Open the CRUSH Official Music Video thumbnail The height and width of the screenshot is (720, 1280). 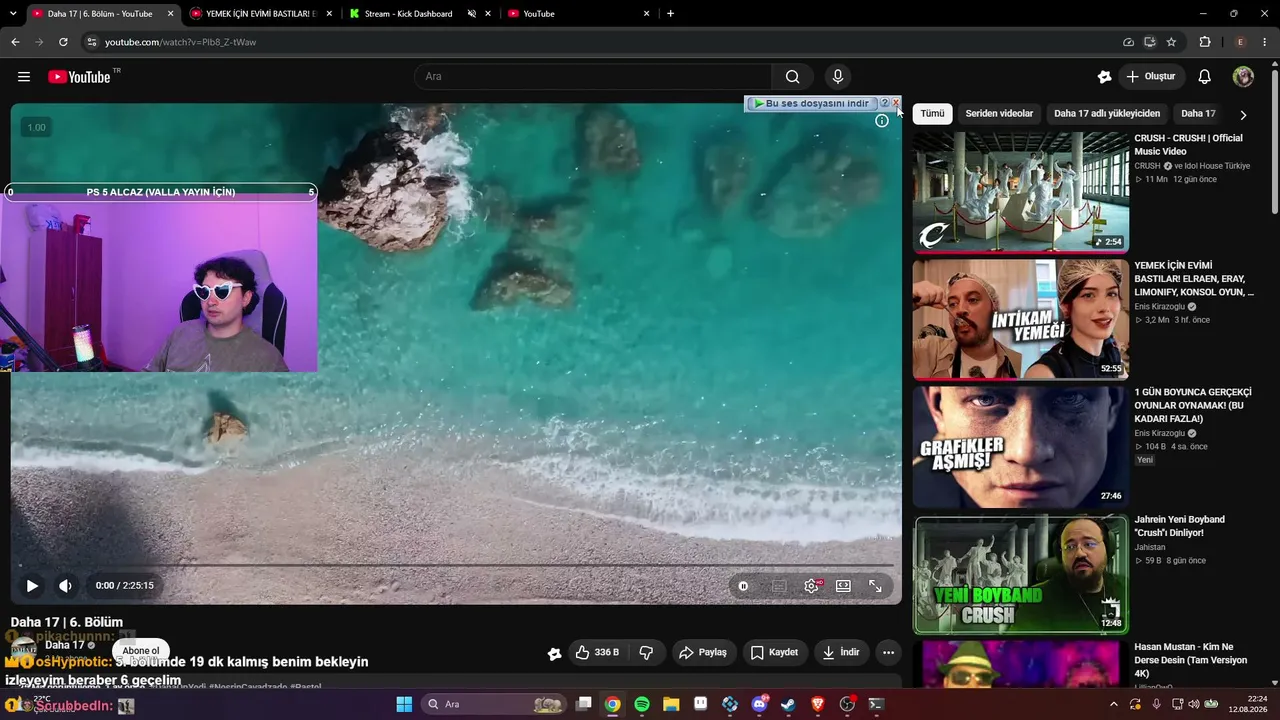point(1021,192)
